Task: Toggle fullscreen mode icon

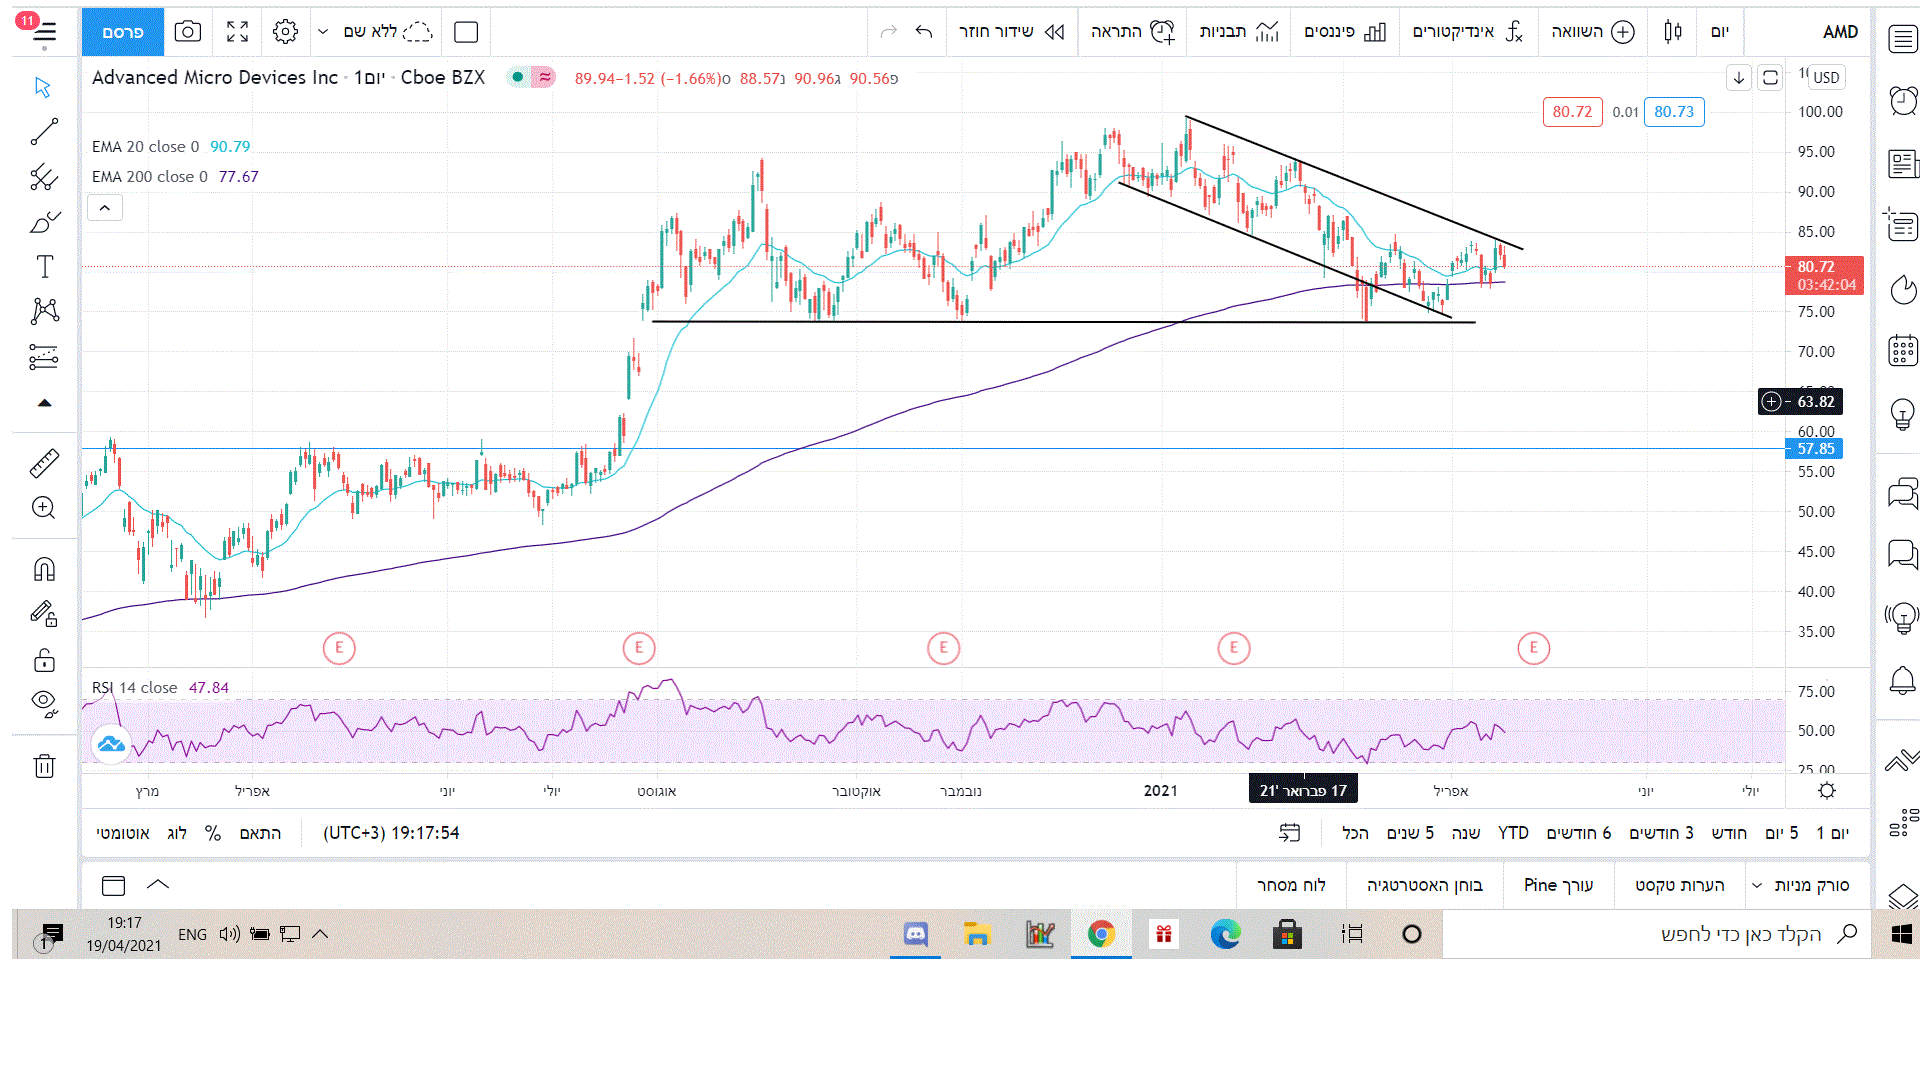Action: [x=237, y=32]
